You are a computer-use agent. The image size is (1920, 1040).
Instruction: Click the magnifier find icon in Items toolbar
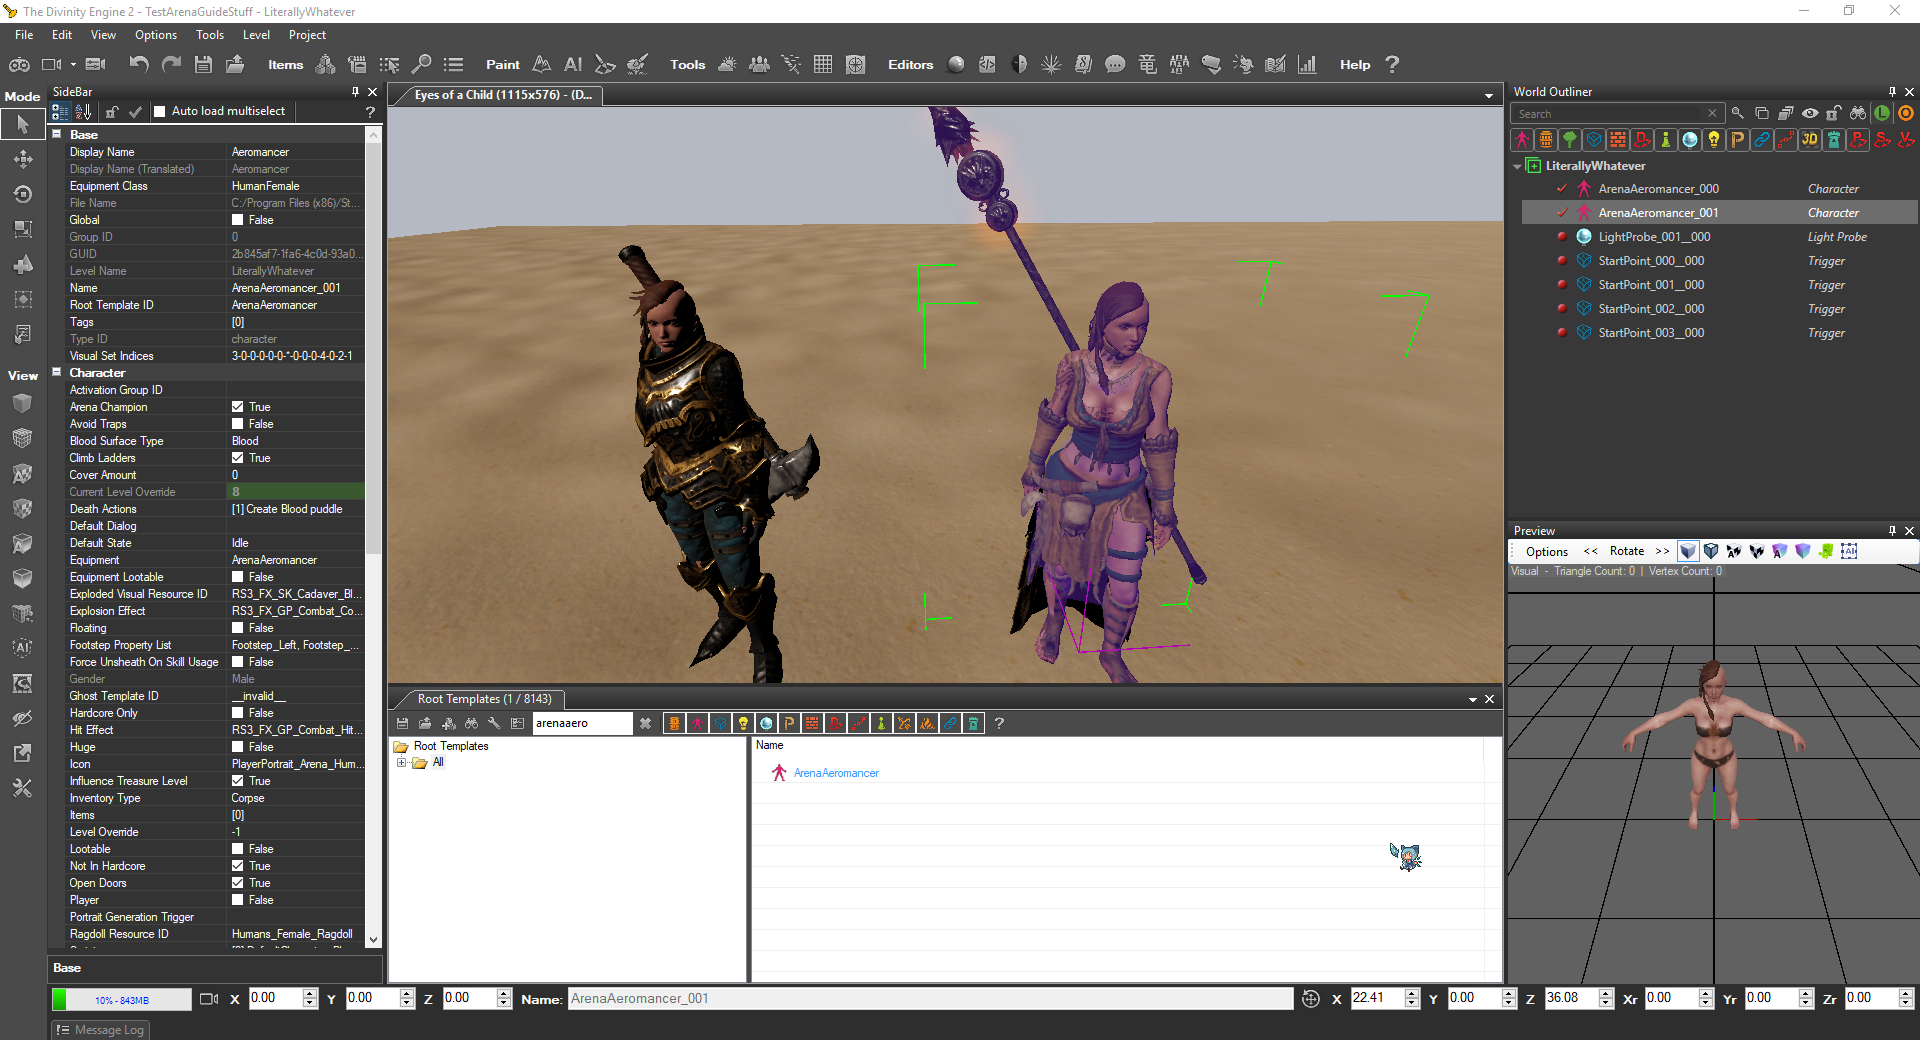click(422, 64)
